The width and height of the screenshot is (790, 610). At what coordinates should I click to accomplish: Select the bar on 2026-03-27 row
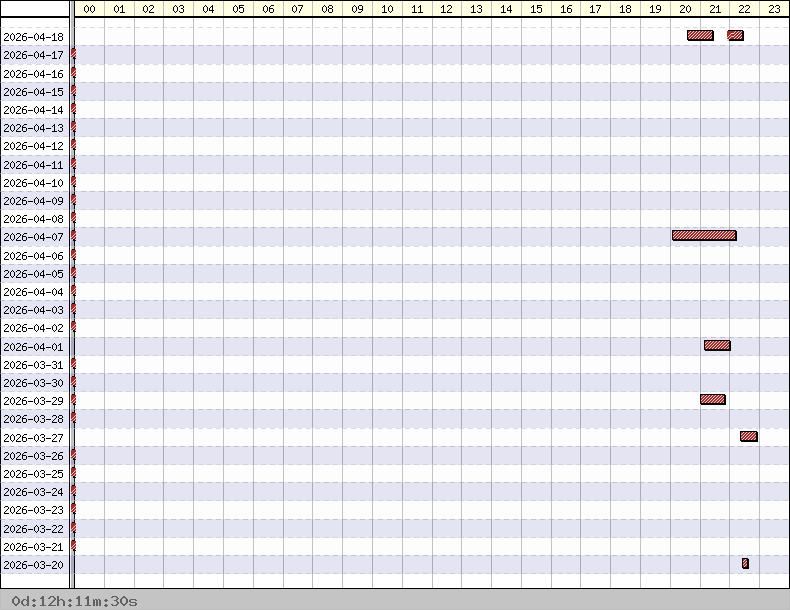(749, 436)
